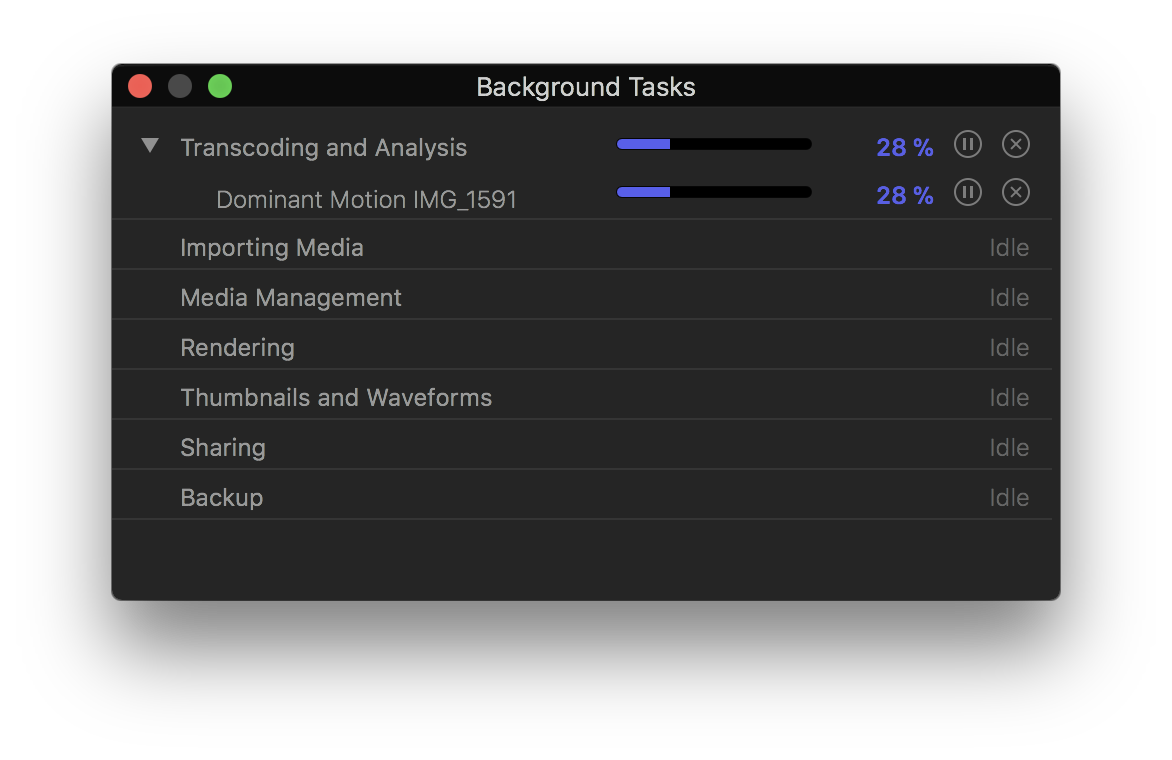The height and width of the screenshot is (760, 1172).
Task: Pause the Transcoding and Analysis task
Action: tap(967, 145)
